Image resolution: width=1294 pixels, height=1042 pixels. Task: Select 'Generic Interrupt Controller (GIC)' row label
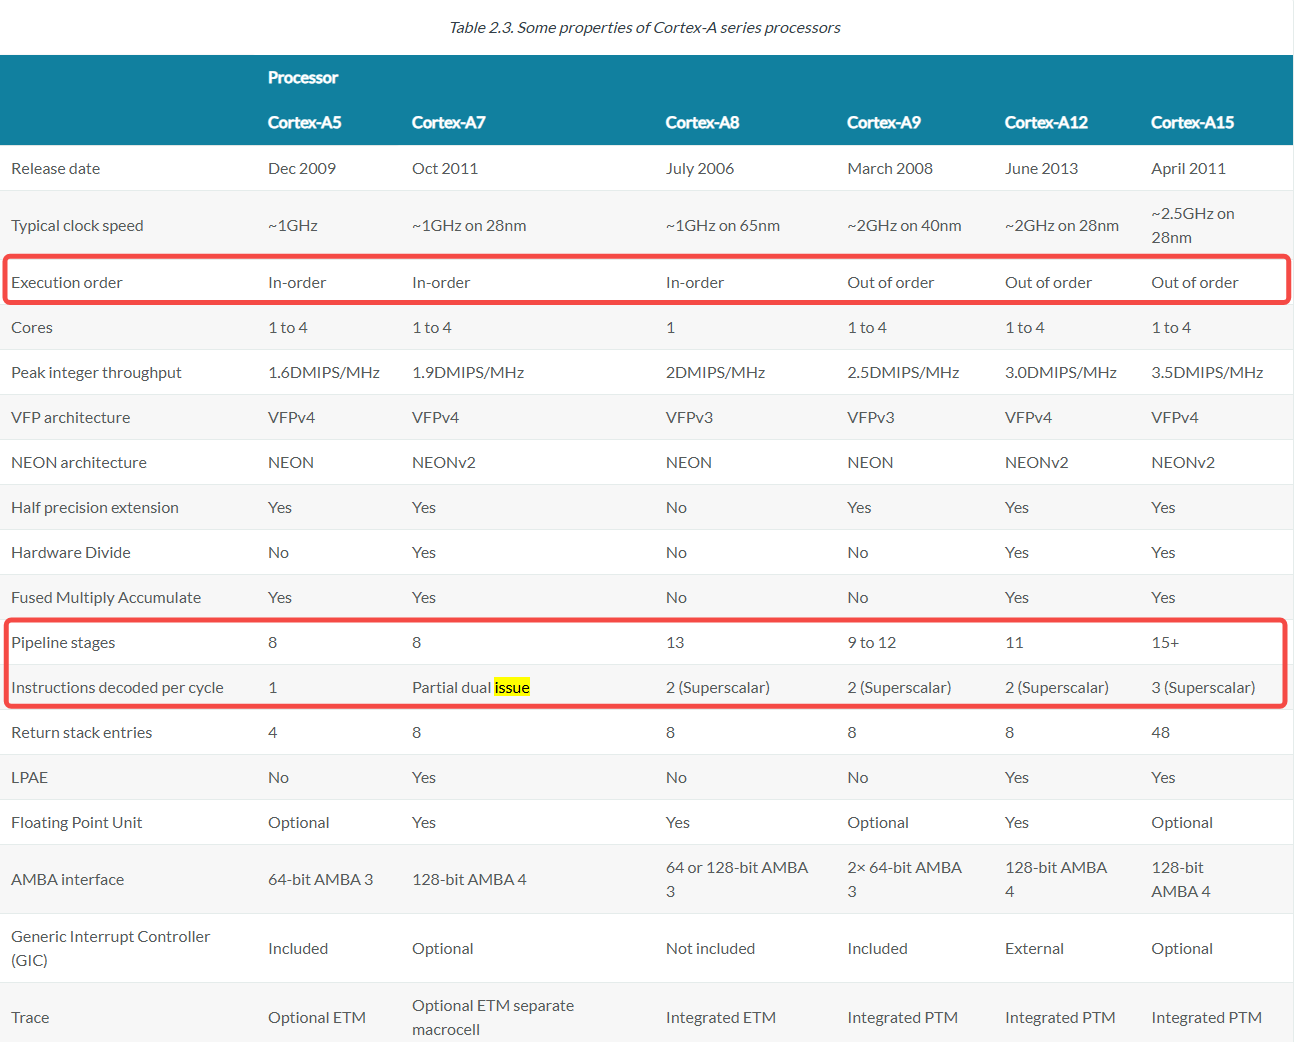(x=110, y=949)
